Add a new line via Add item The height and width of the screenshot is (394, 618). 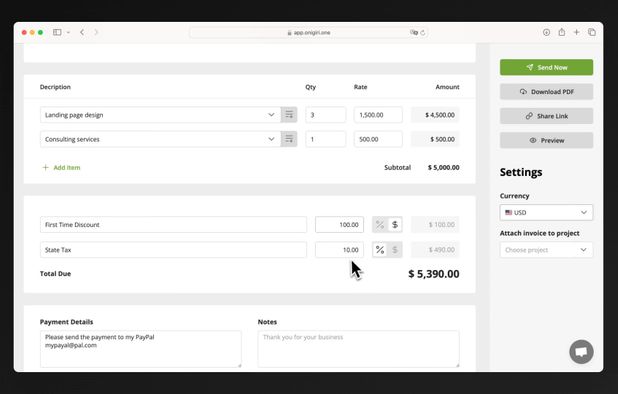(61, 167)
